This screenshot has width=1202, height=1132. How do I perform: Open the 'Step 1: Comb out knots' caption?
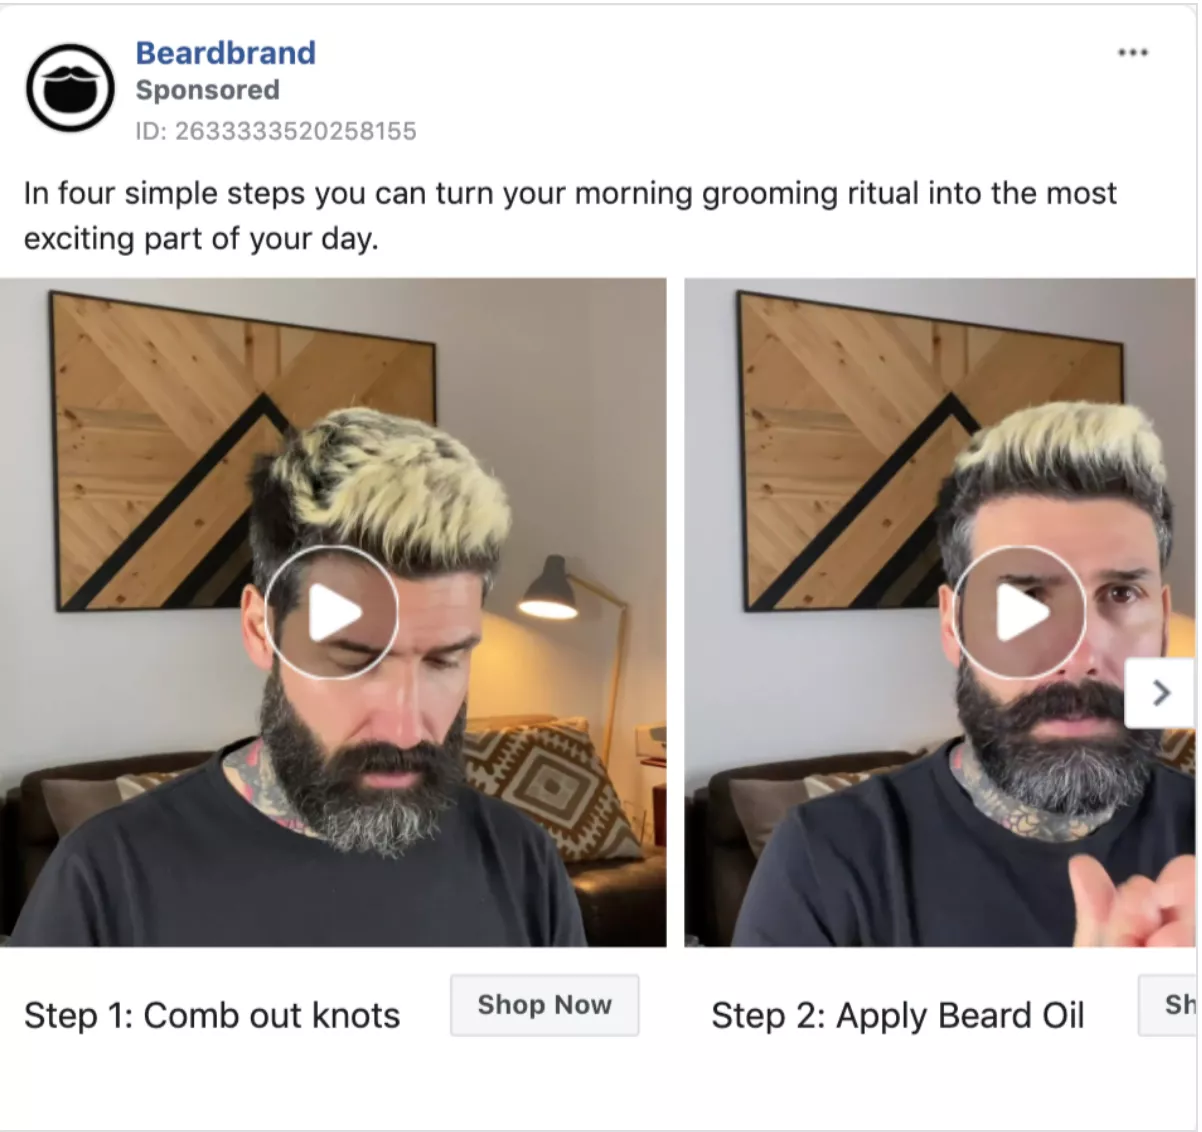coord(212,1015)
